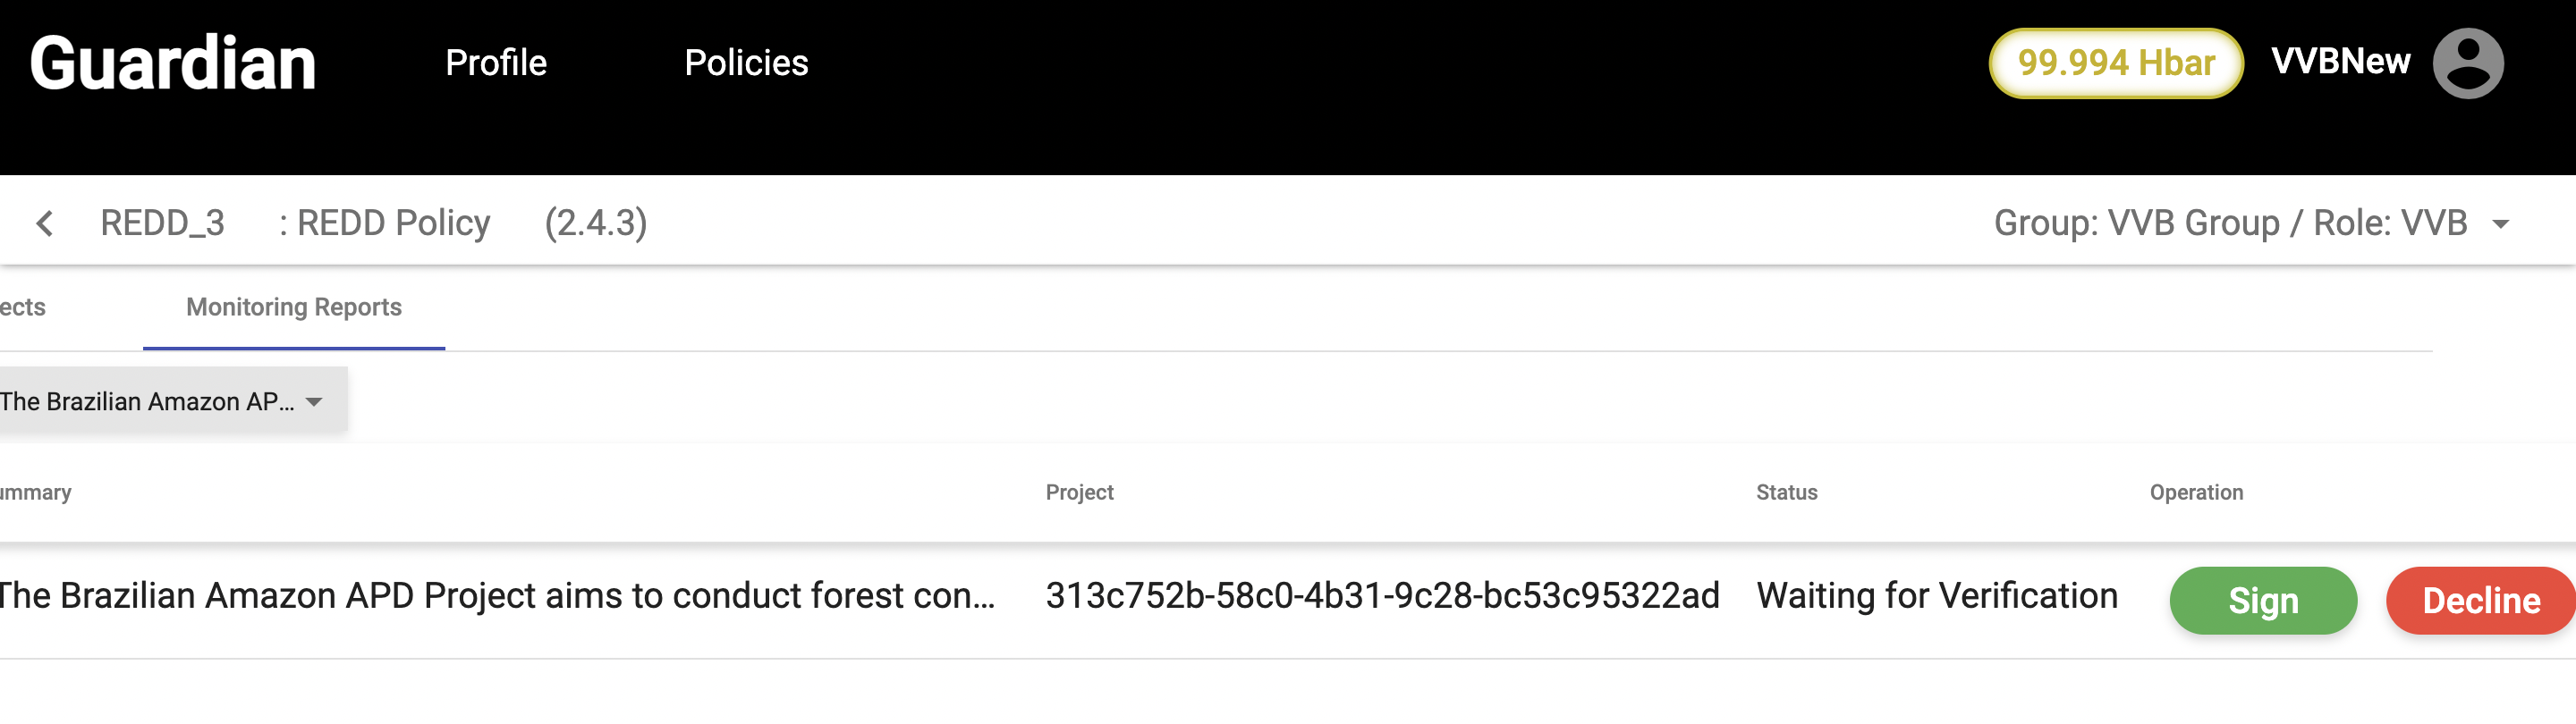Image resolution: width=2576 pixels, height=724 pixels.
Task: Click the Status column header
Action: [x=1786, y=492]
